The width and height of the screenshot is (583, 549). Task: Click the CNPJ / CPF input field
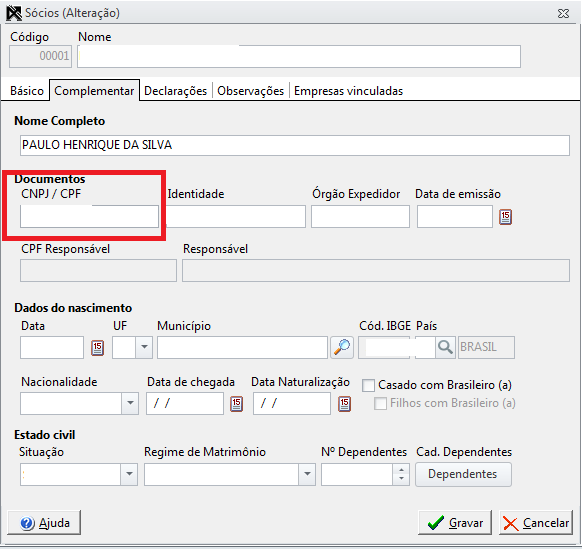coord(89,216)
